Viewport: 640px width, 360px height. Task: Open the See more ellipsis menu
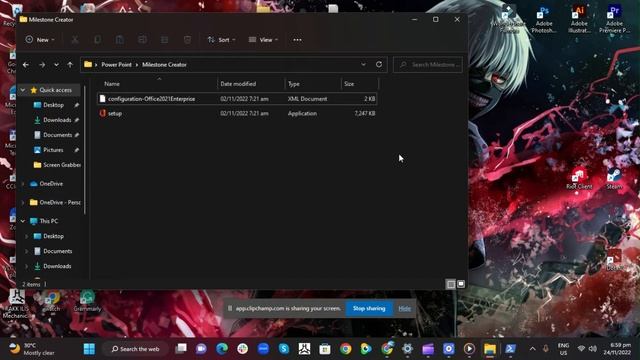(x=297, y=40)
